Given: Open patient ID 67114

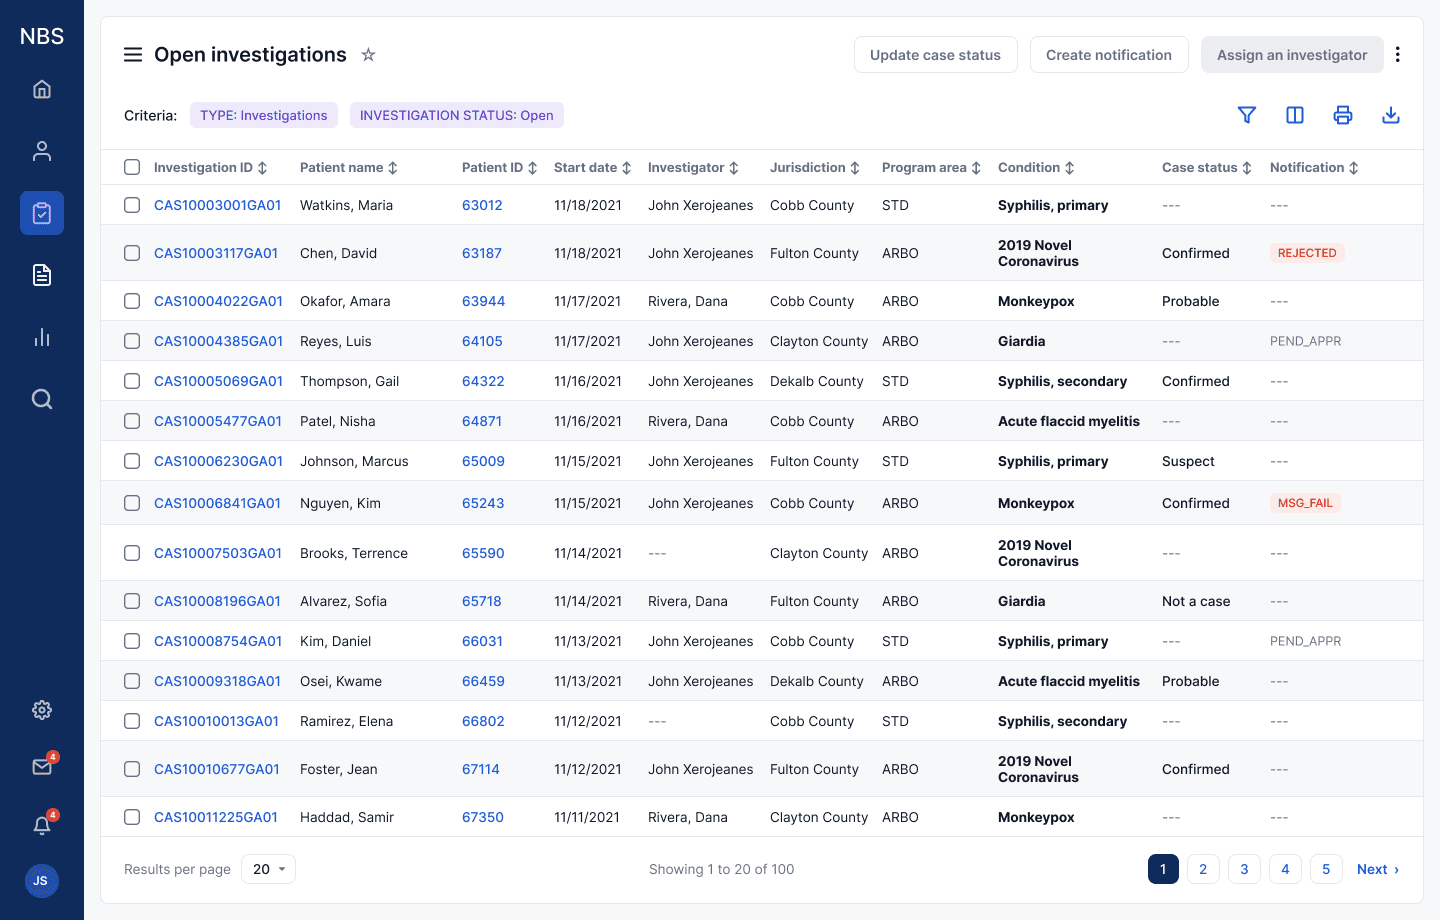Looking at the screenshot, I should tap(481, 769).
